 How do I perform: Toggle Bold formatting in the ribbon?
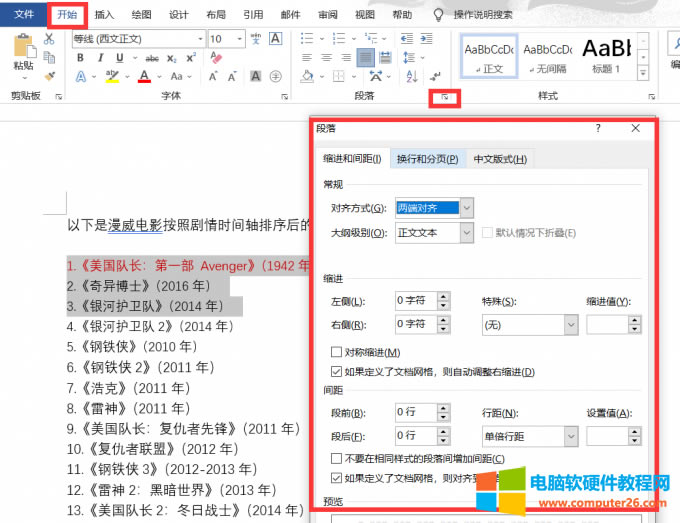(x=80, y=58)
